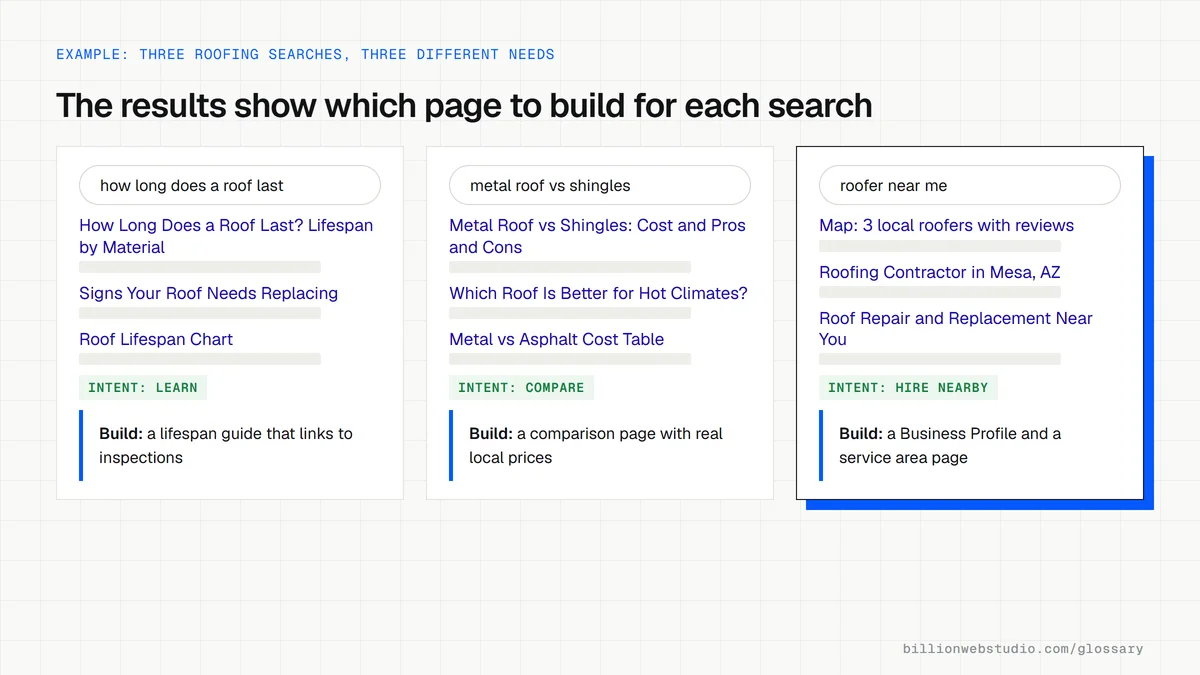Click the 'Build: a lifespan guide' note
The height and width of the screenshot is (675, 1200).
click(230, 445)
